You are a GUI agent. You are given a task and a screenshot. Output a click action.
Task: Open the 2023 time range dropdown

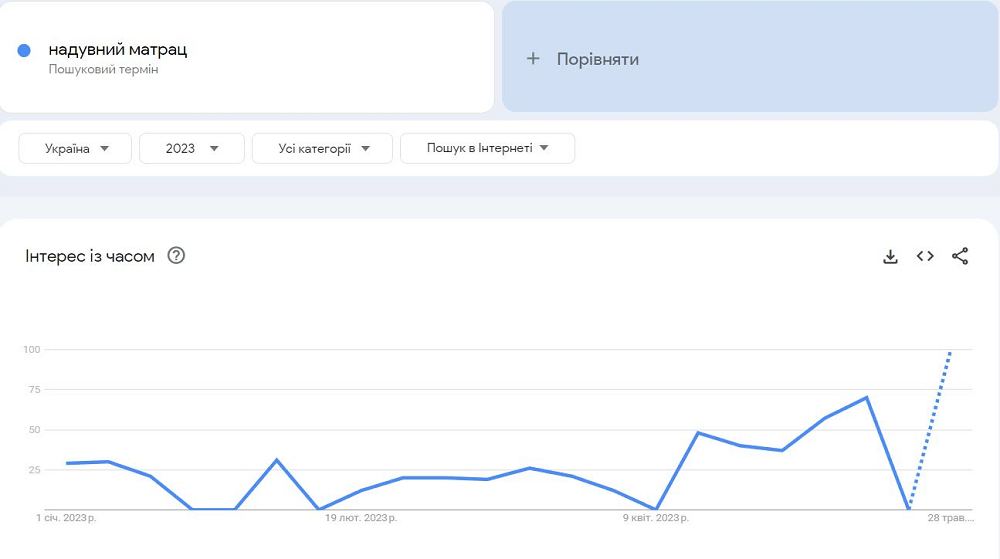192,148
